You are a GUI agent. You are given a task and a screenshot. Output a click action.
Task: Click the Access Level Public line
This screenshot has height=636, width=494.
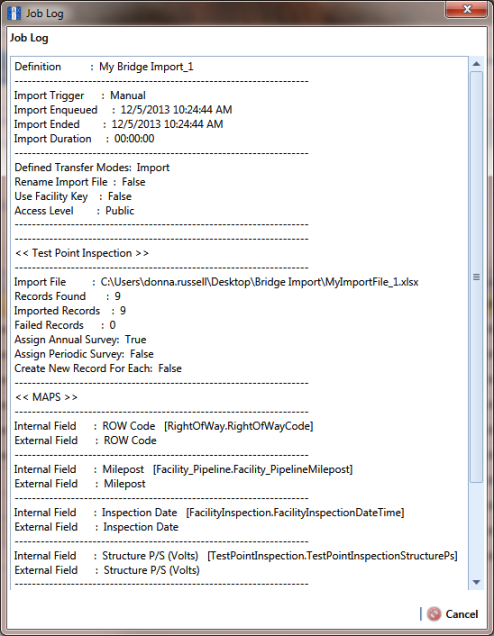pyautogui.click(x=74, y=211)
